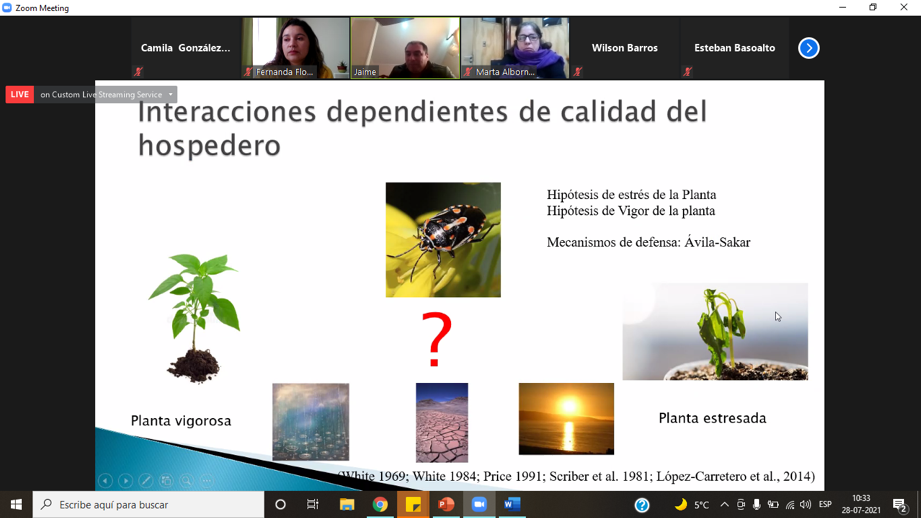Switch ESP keyboard language indicator
Viewport: 922px width, 518px height.
tap(825, 504)
